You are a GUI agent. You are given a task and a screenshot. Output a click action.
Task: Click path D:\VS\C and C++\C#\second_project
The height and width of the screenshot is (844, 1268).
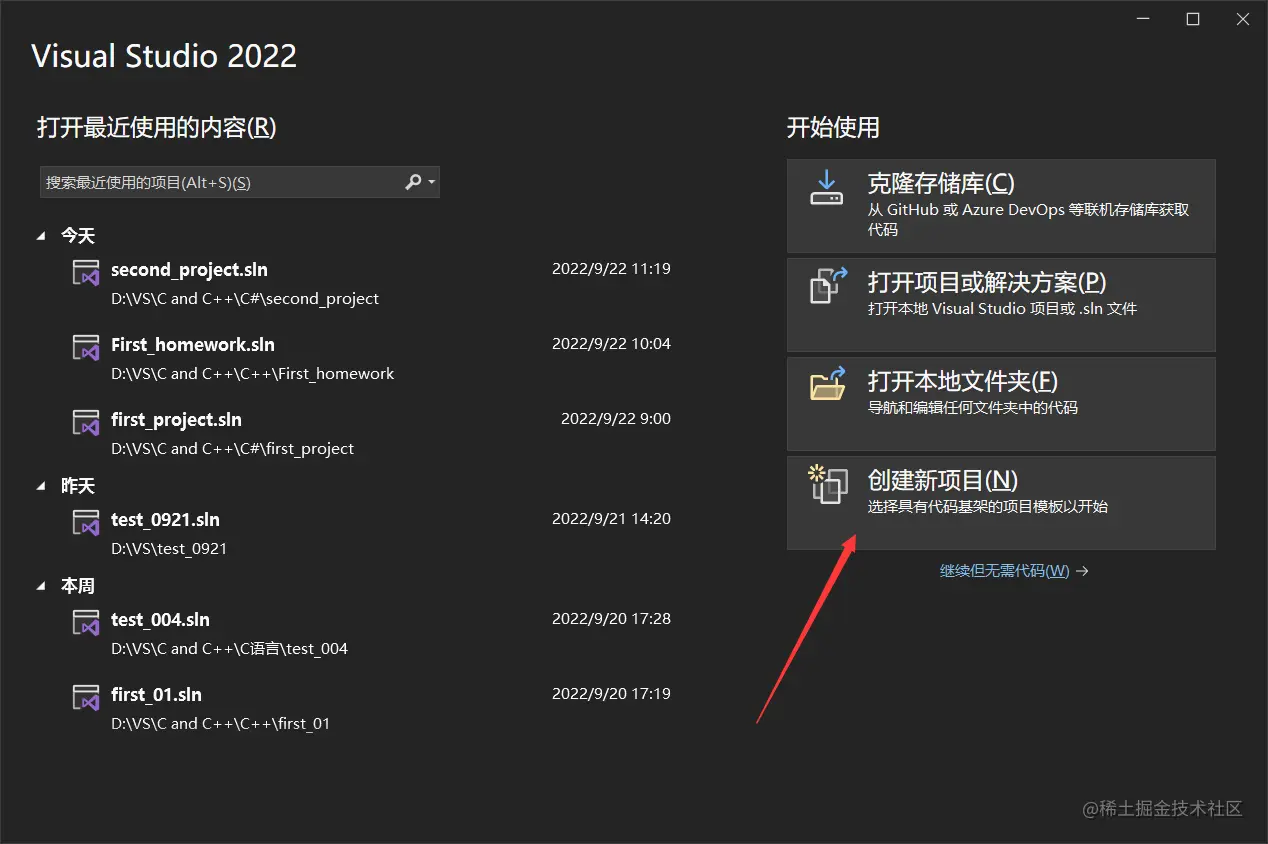tap(245, 299)
